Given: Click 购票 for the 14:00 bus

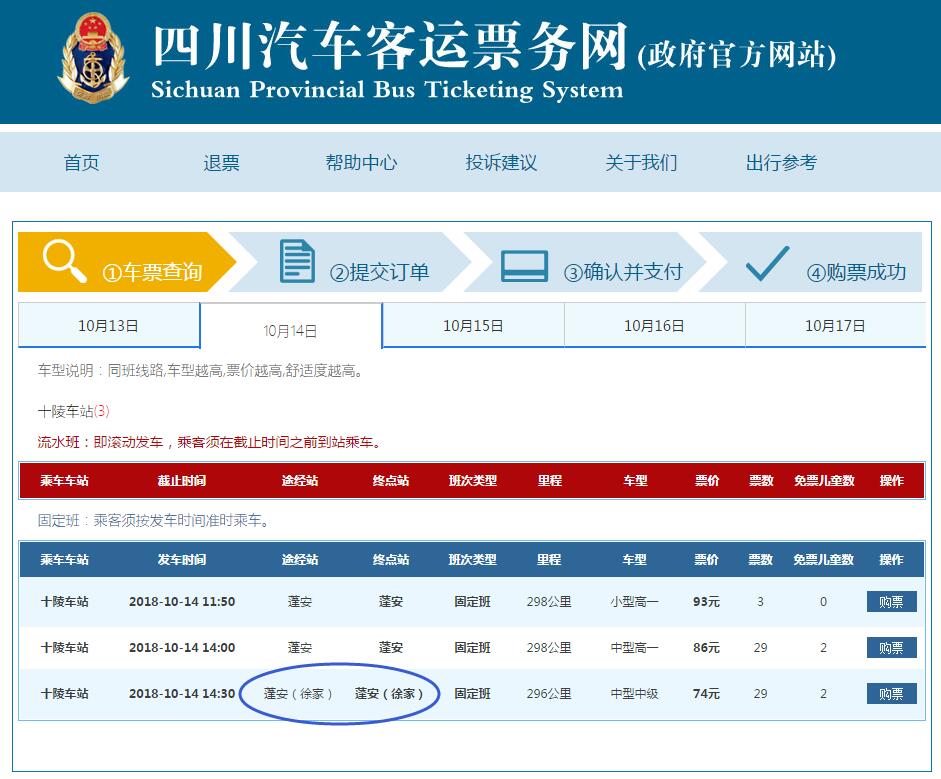Looking at the screenshot, I should click(891, 648).
